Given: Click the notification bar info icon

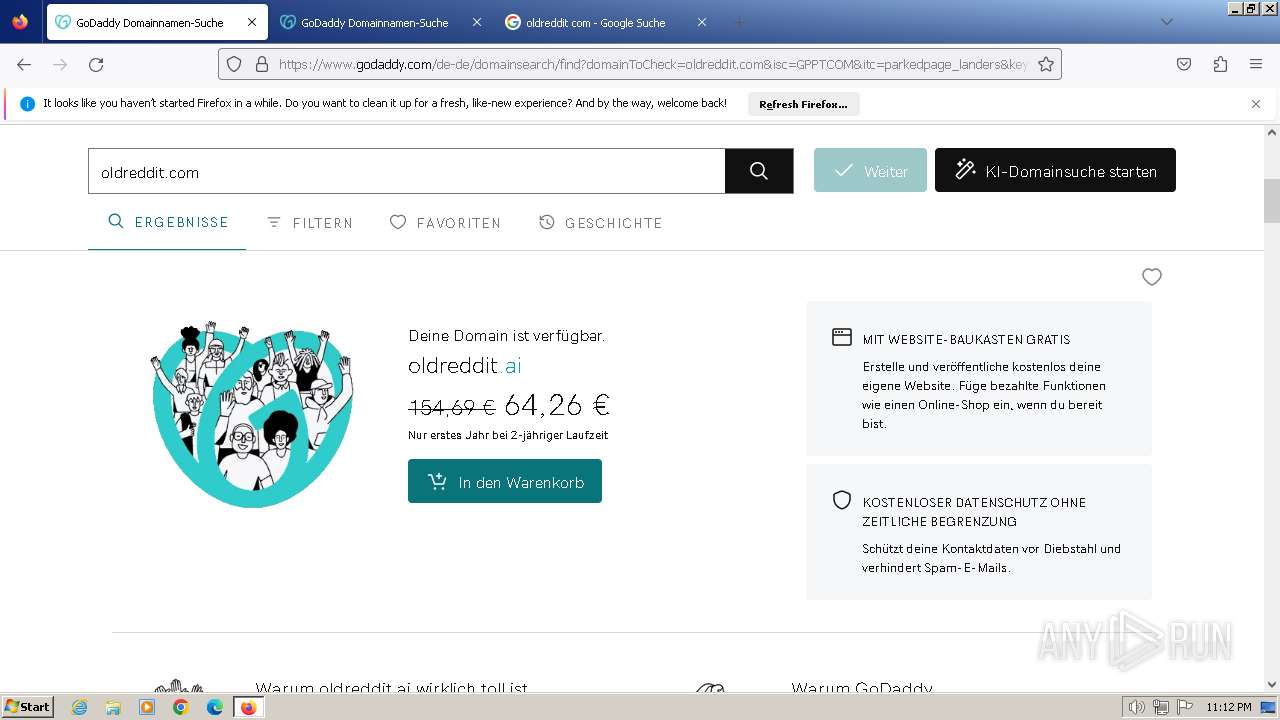Looking at the screenshot, I should tap(27, 104).
